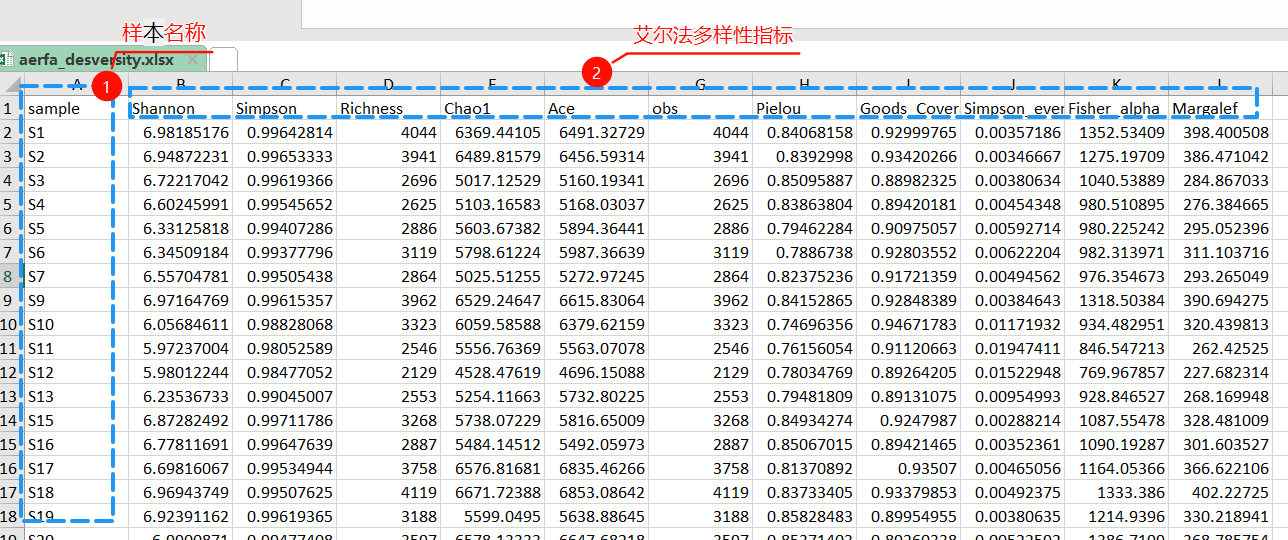This screenshot has height=540, width=1288.
Task: Click Simpson_even value 0.00357186
Action: tap(1012, 132)
